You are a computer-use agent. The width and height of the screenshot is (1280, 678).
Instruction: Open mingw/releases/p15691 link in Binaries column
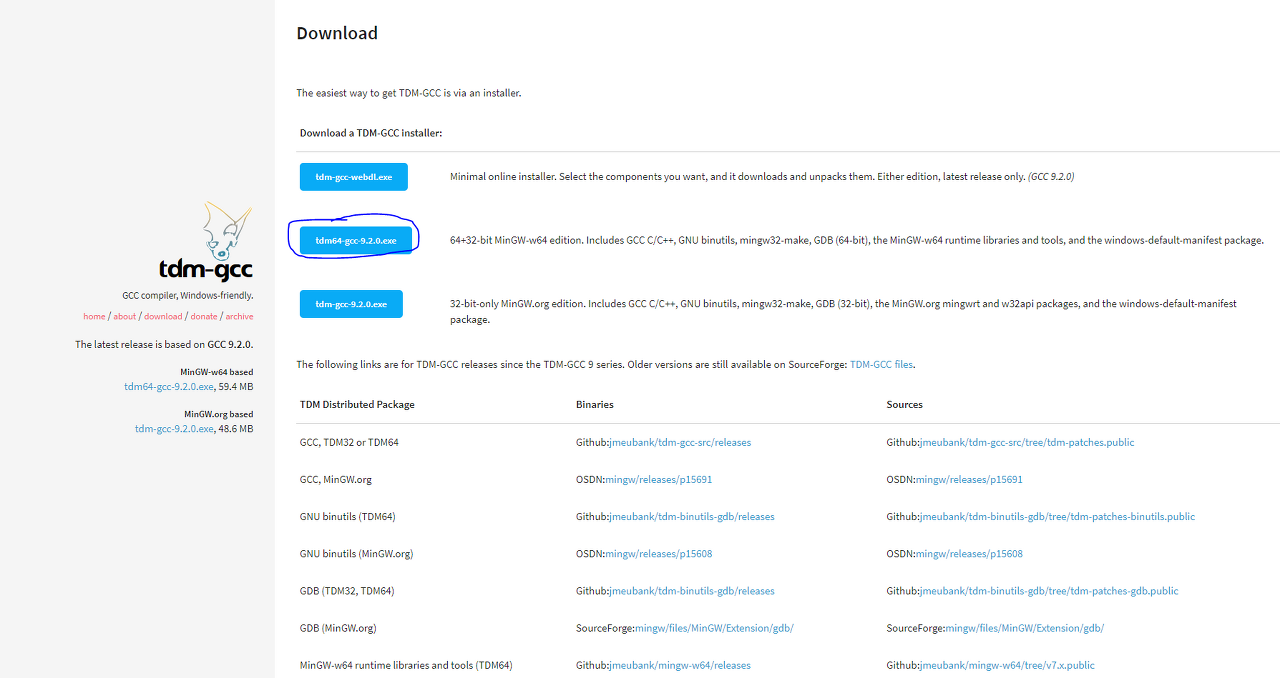(x=658, y=479)
